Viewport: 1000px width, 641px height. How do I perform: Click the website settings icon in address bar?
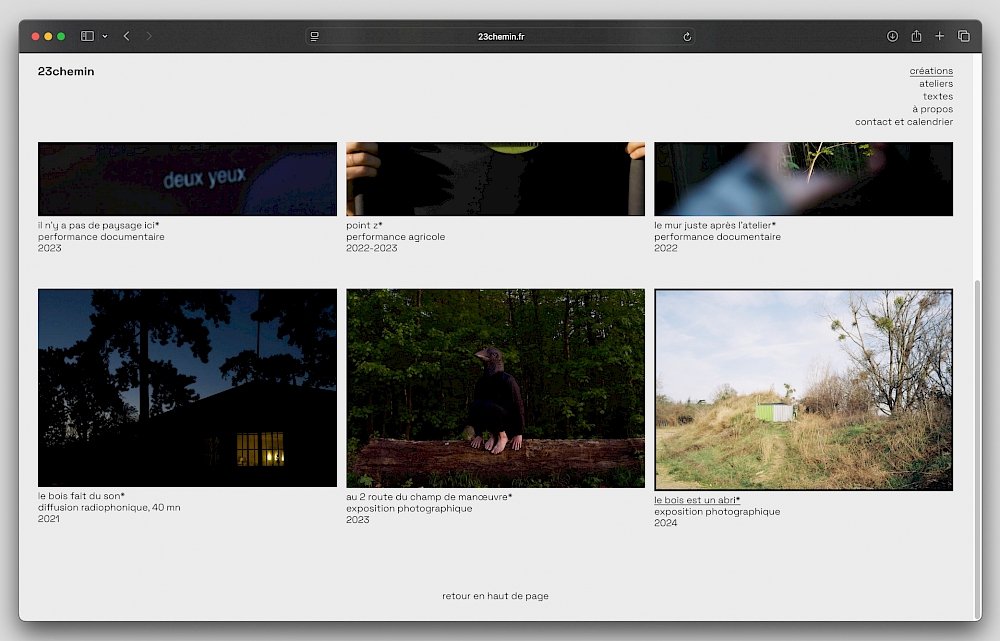point(315,36)
